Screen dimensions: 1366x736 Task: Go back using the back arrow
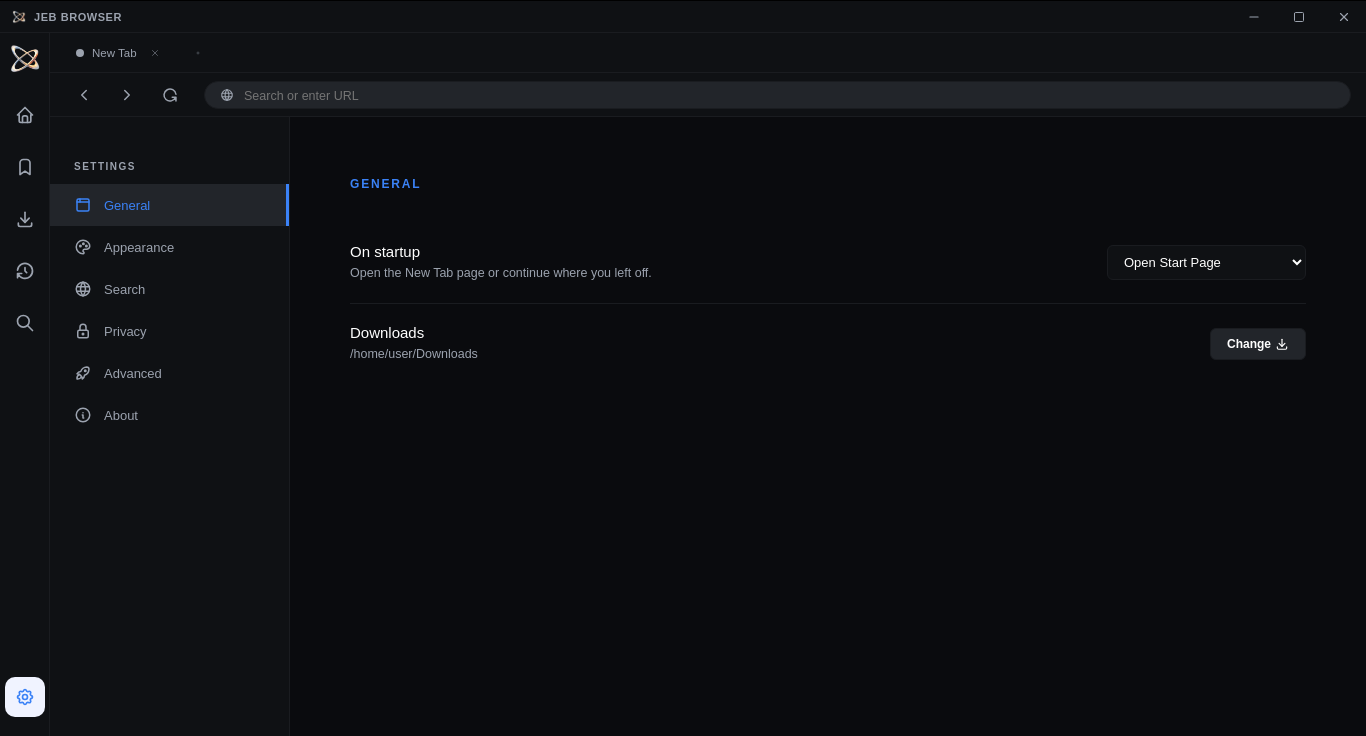click(x=84, y=94)
